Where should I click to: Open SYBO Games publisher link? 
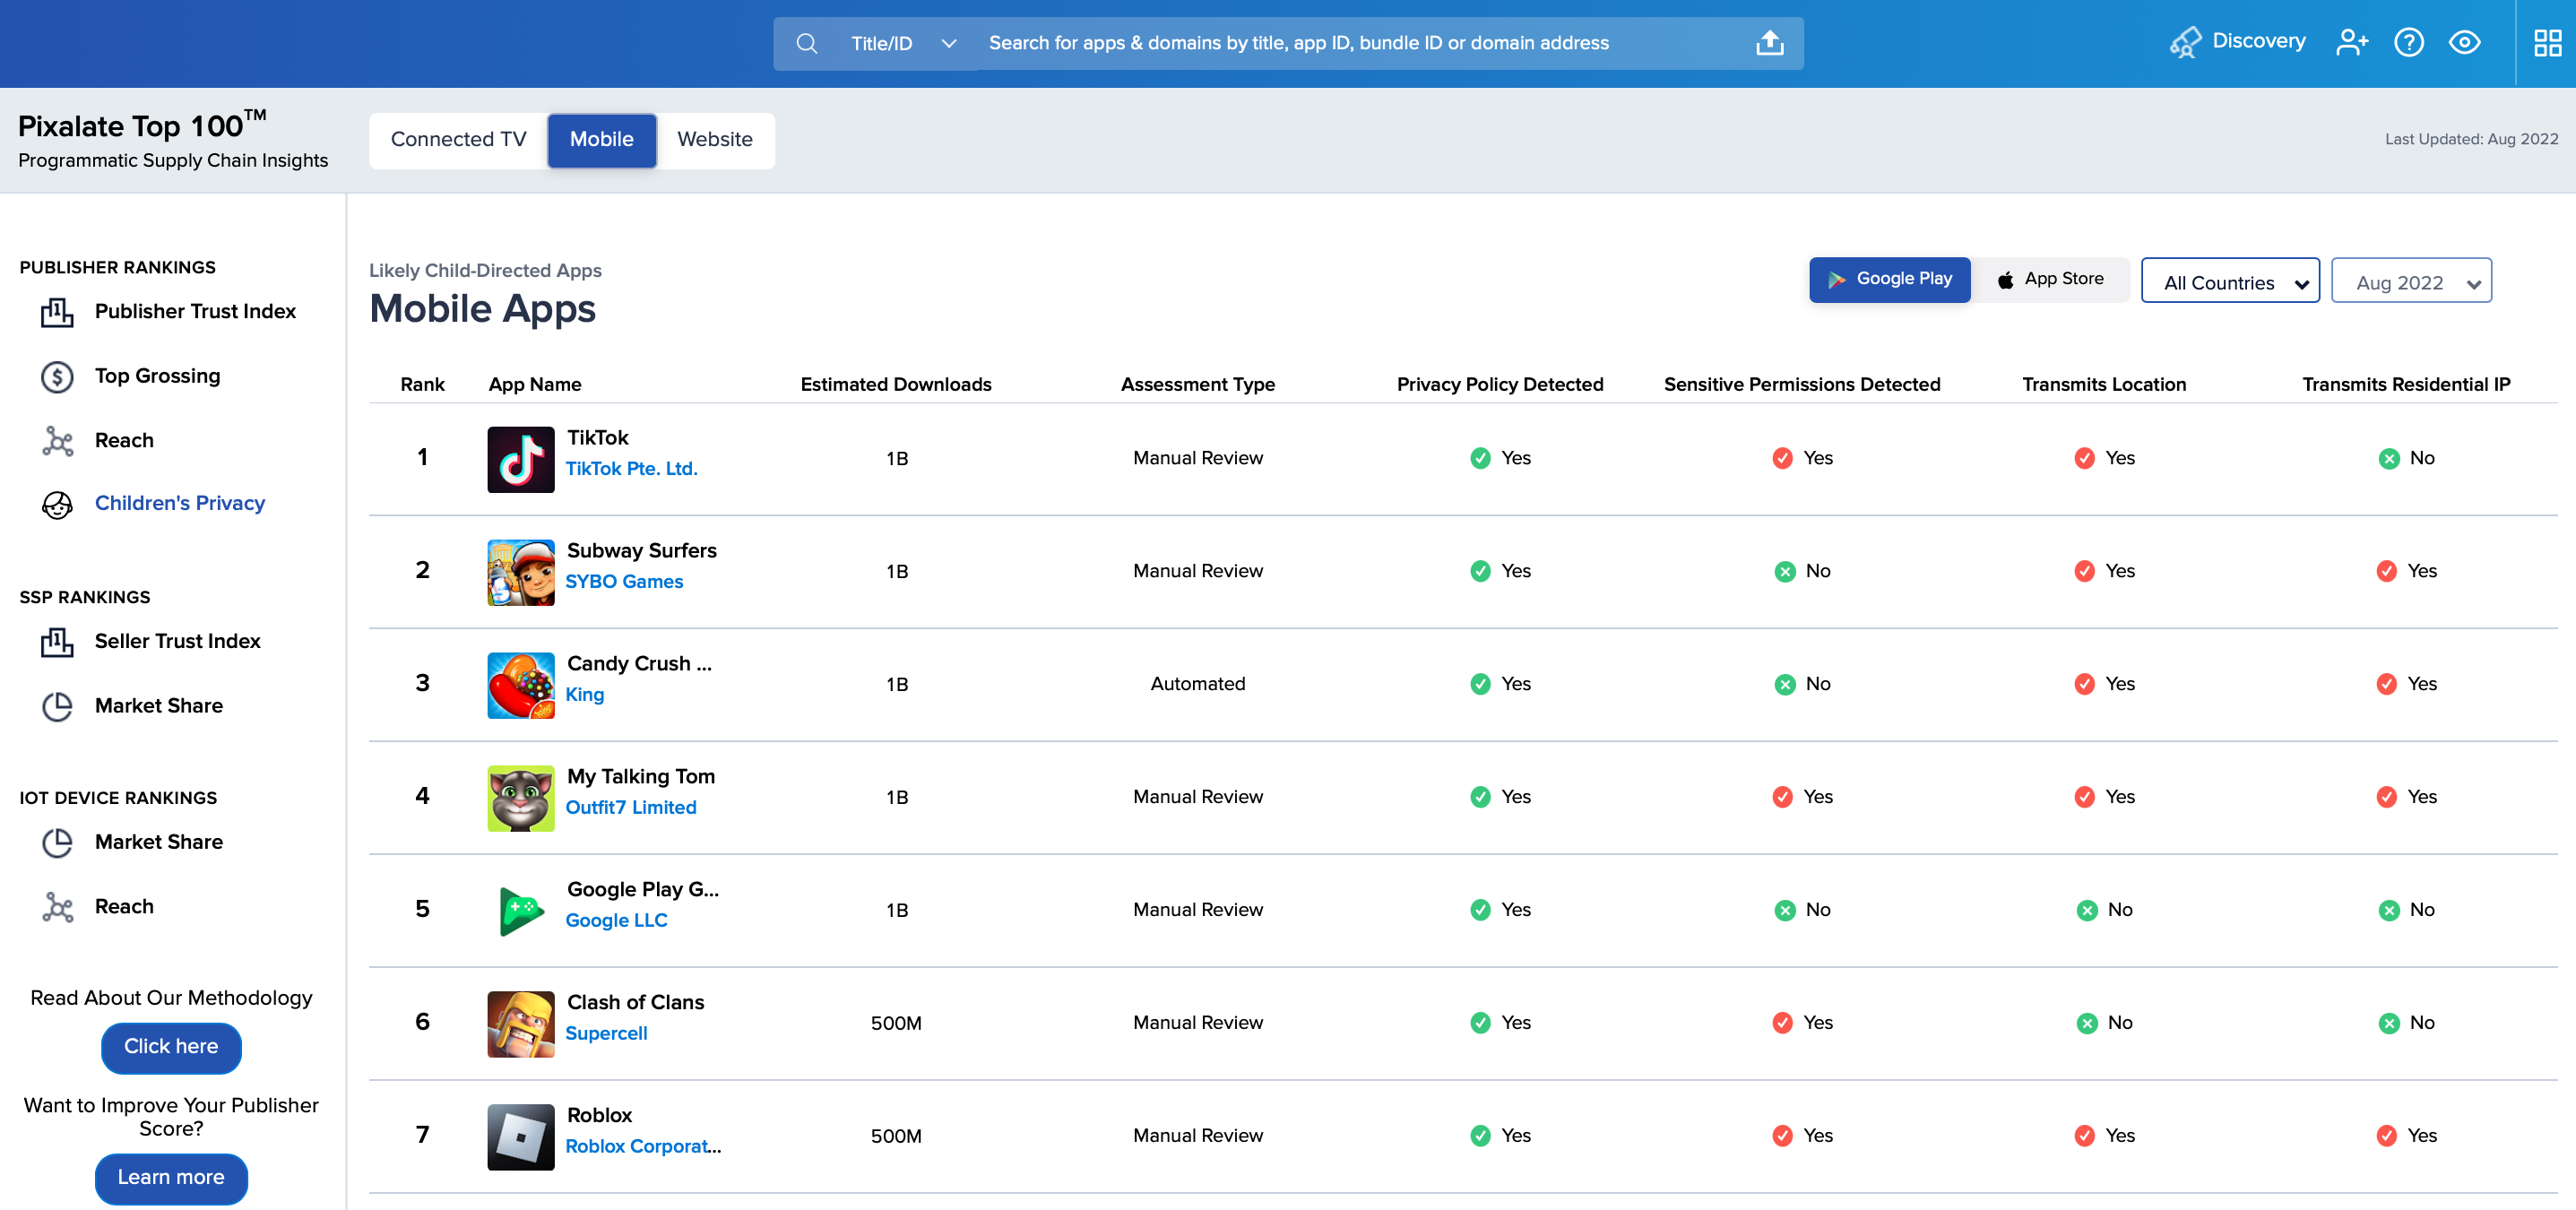(x=624, y=582)
